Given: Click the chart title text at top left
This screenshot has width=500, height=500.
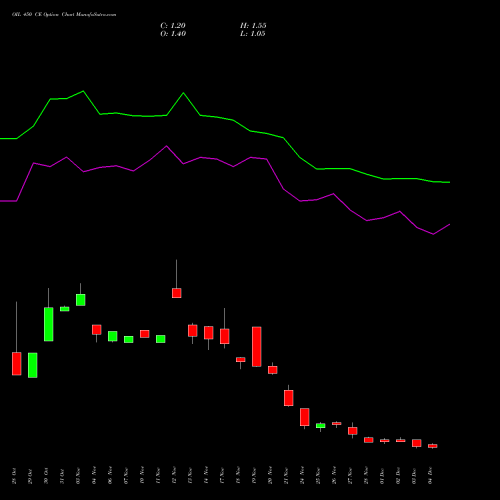Looking at the screenshot, I should 64,15.
